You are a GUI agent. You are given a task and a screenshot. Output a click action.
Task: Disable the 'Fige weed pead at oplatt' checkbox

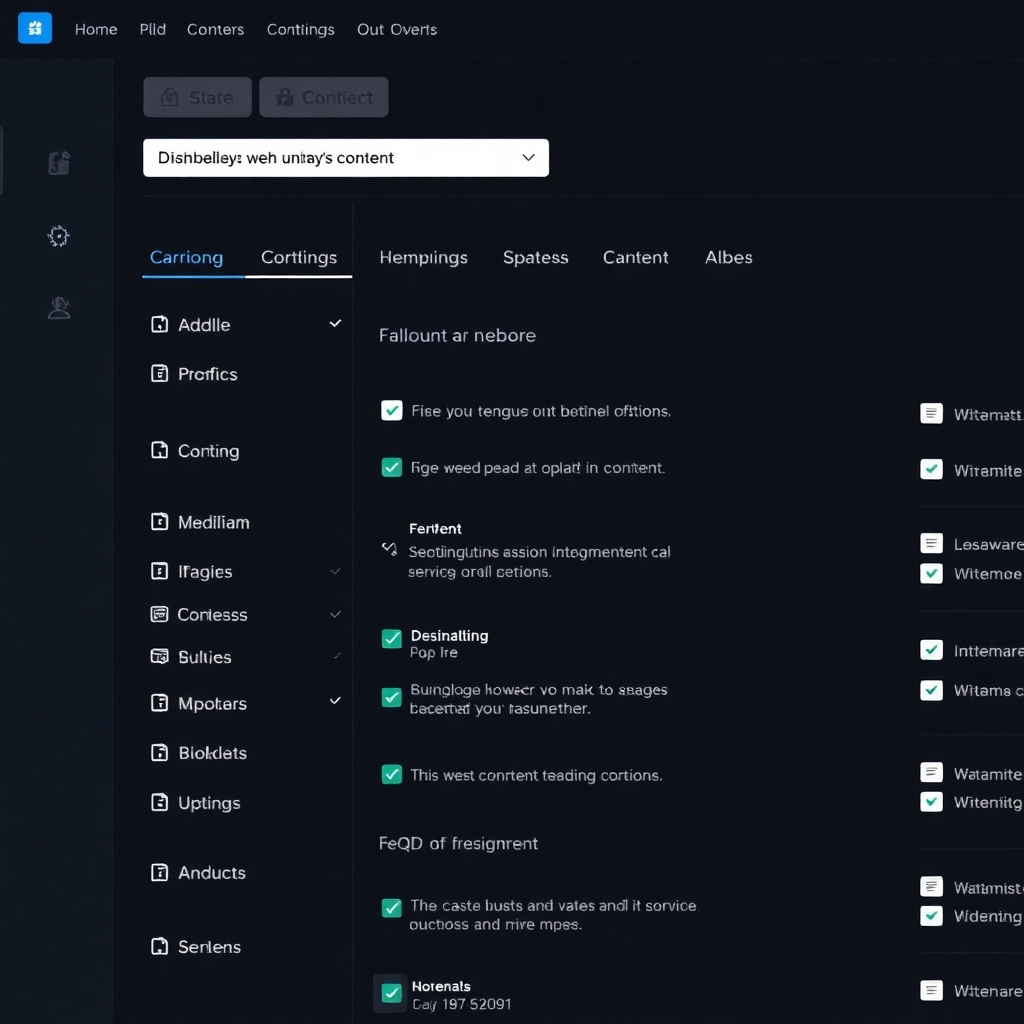point(391,467)
